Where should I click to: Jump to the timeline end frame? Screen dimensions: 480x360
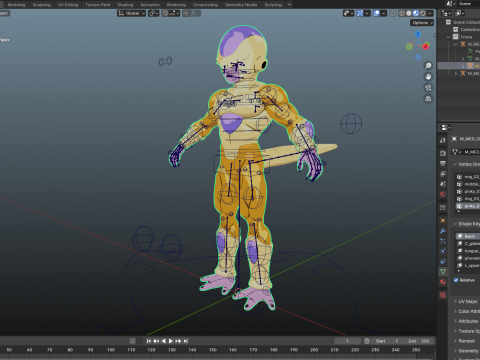[x=186, y=341]
